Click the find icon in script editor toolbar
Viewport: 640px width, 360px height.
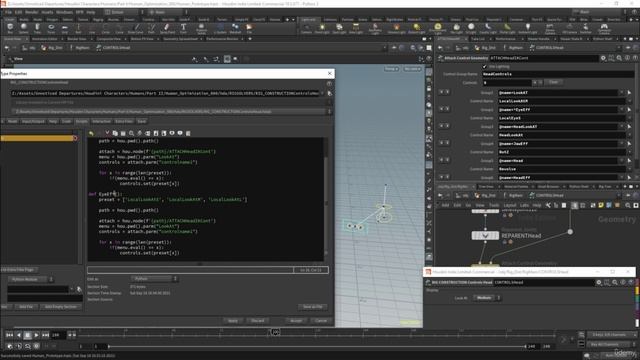click(x=131, y=133)
